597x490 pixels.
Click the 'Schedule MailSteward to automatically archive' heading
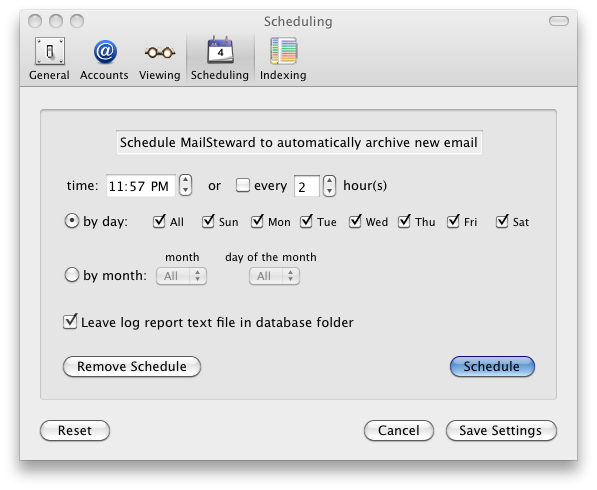299,142
